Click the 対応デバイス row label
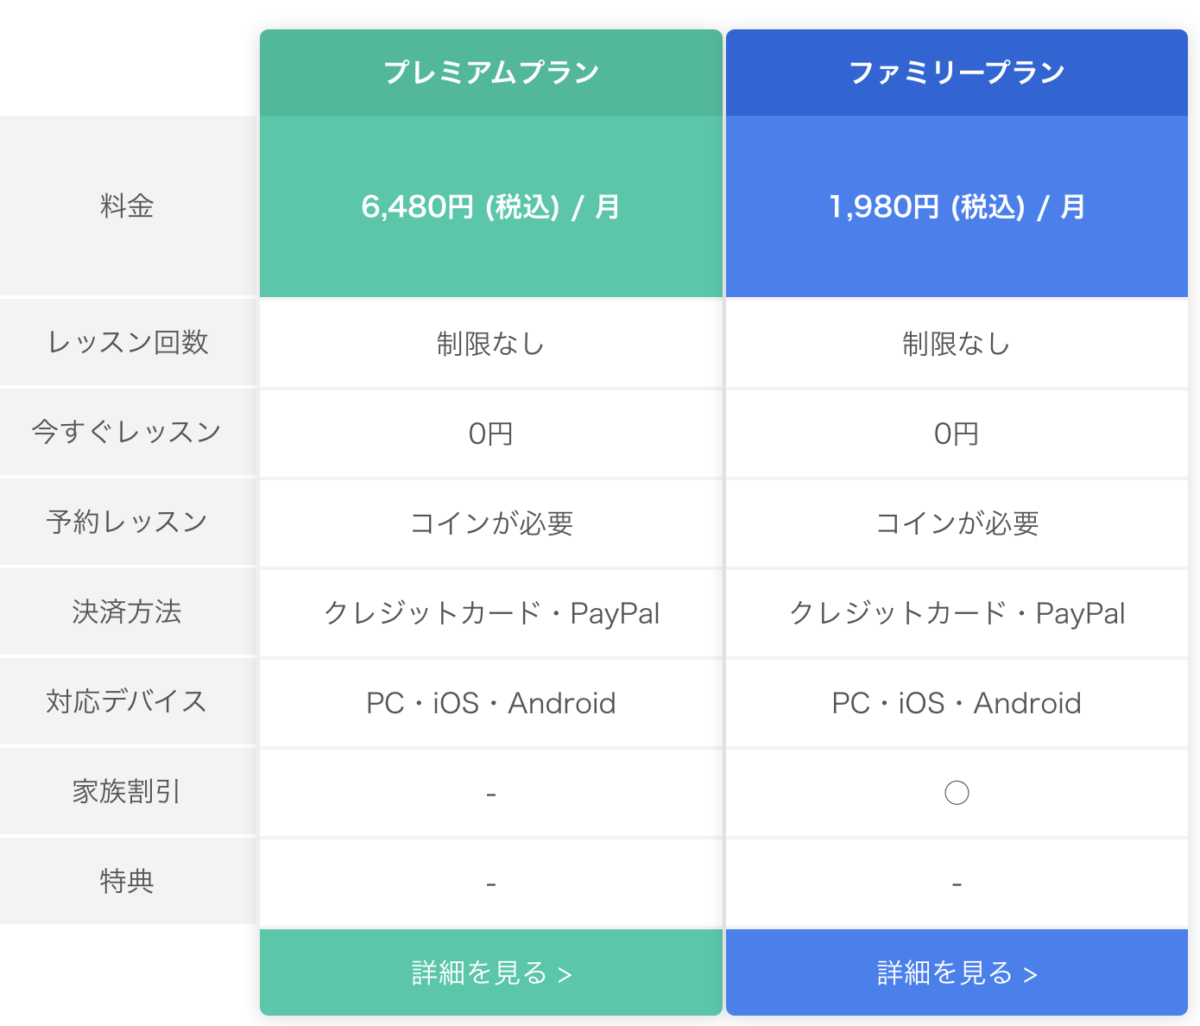 (127, 702)
